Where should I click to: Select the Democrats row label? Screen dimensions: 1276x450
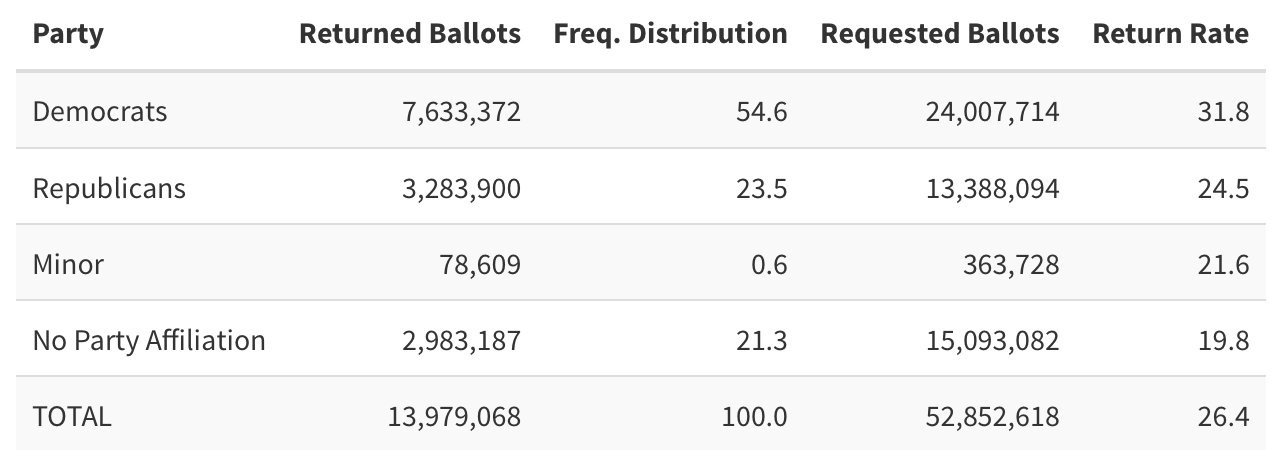[x=100, y=111]
